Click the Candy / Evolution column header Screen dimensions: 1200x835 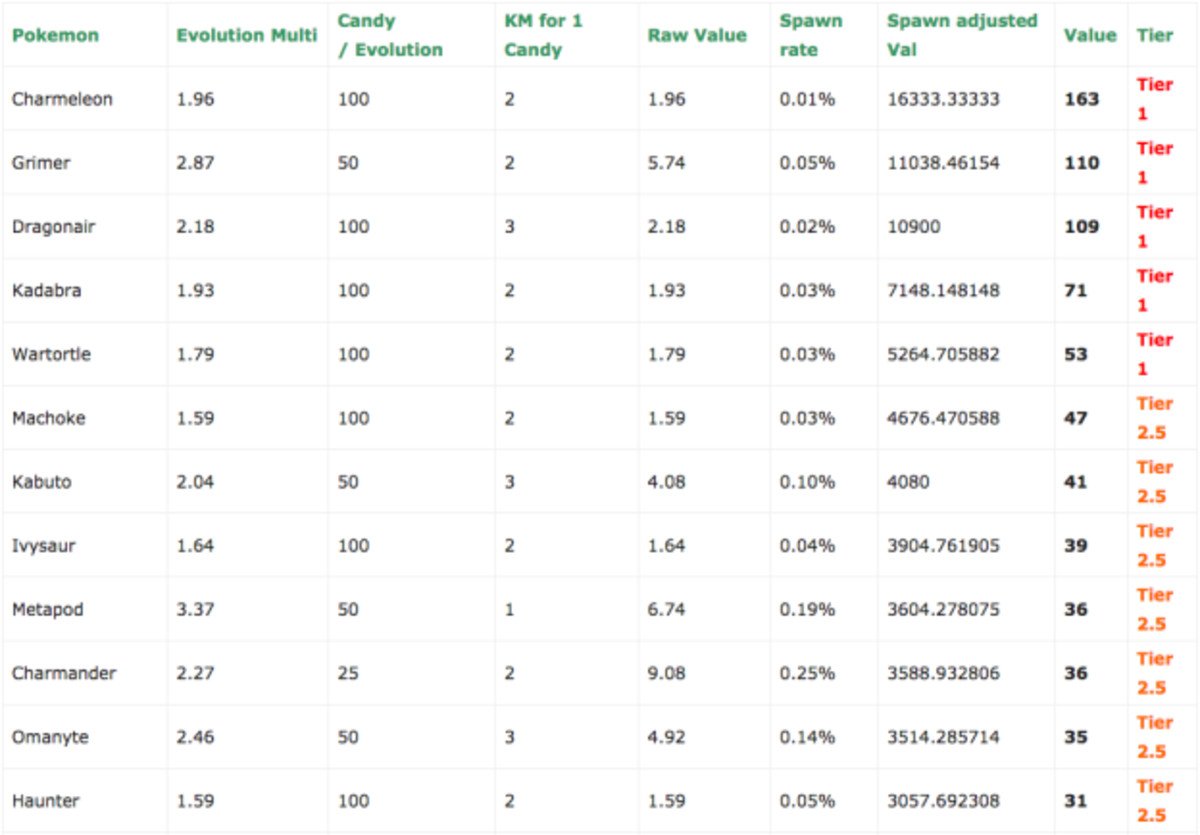coord(390,35)
